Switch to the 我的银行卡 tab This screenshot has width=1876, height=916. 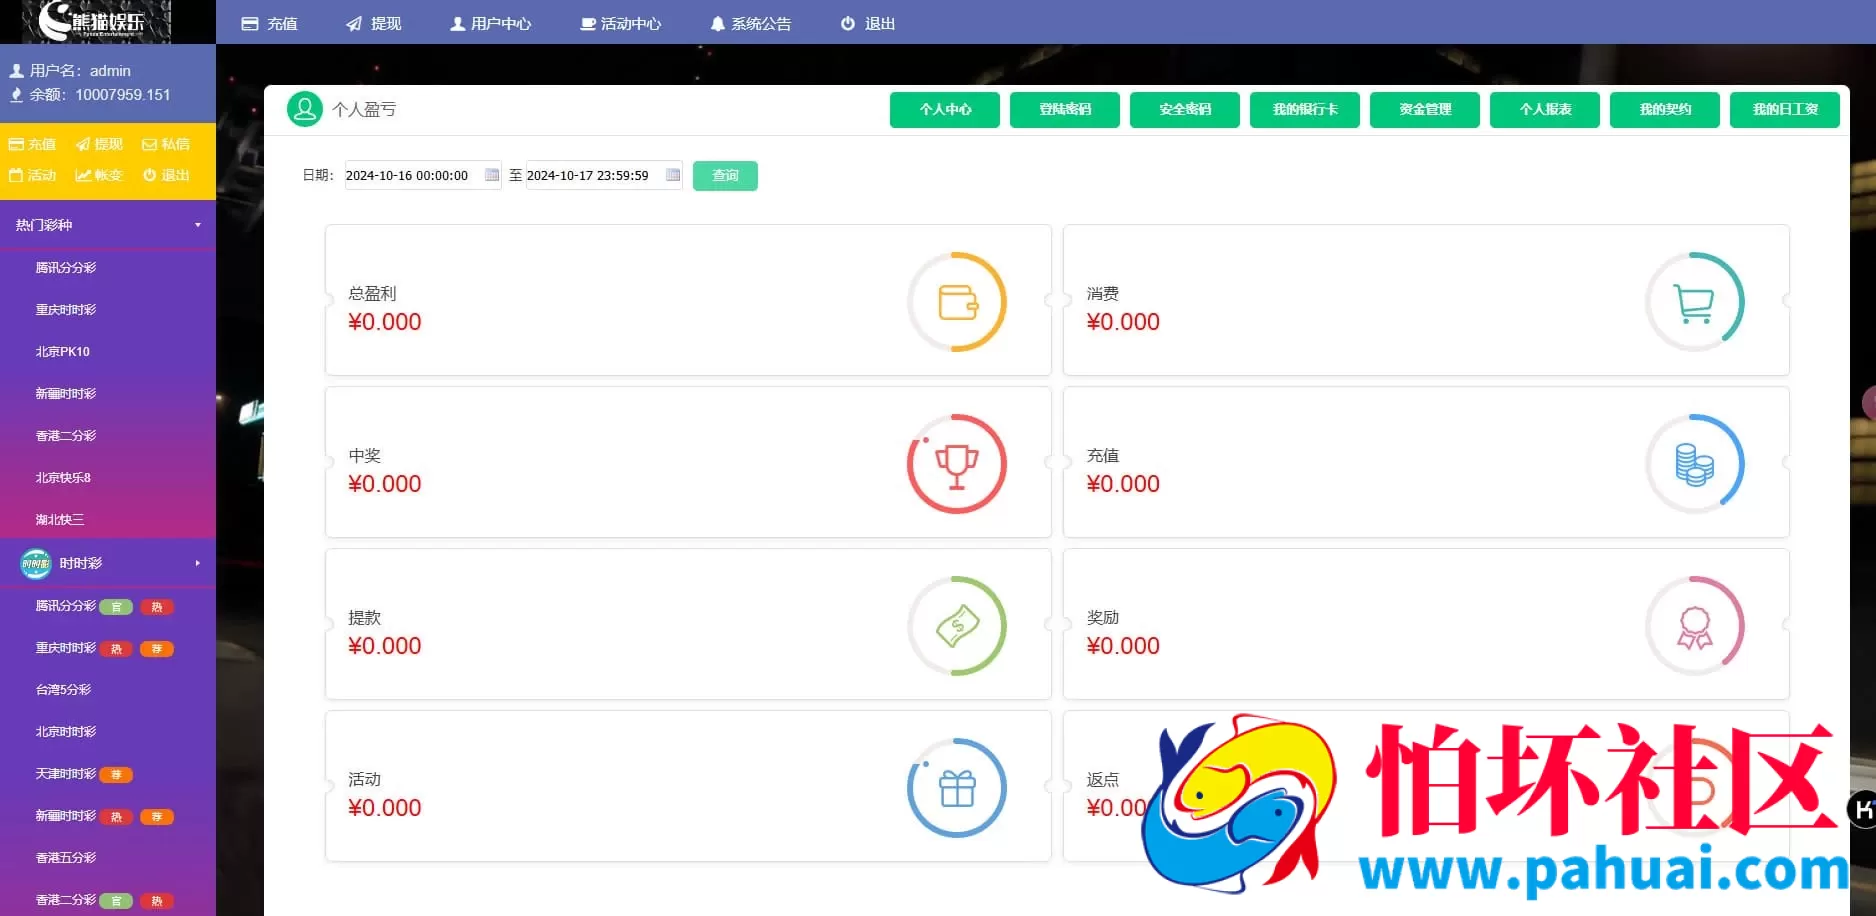point(1304,109)
